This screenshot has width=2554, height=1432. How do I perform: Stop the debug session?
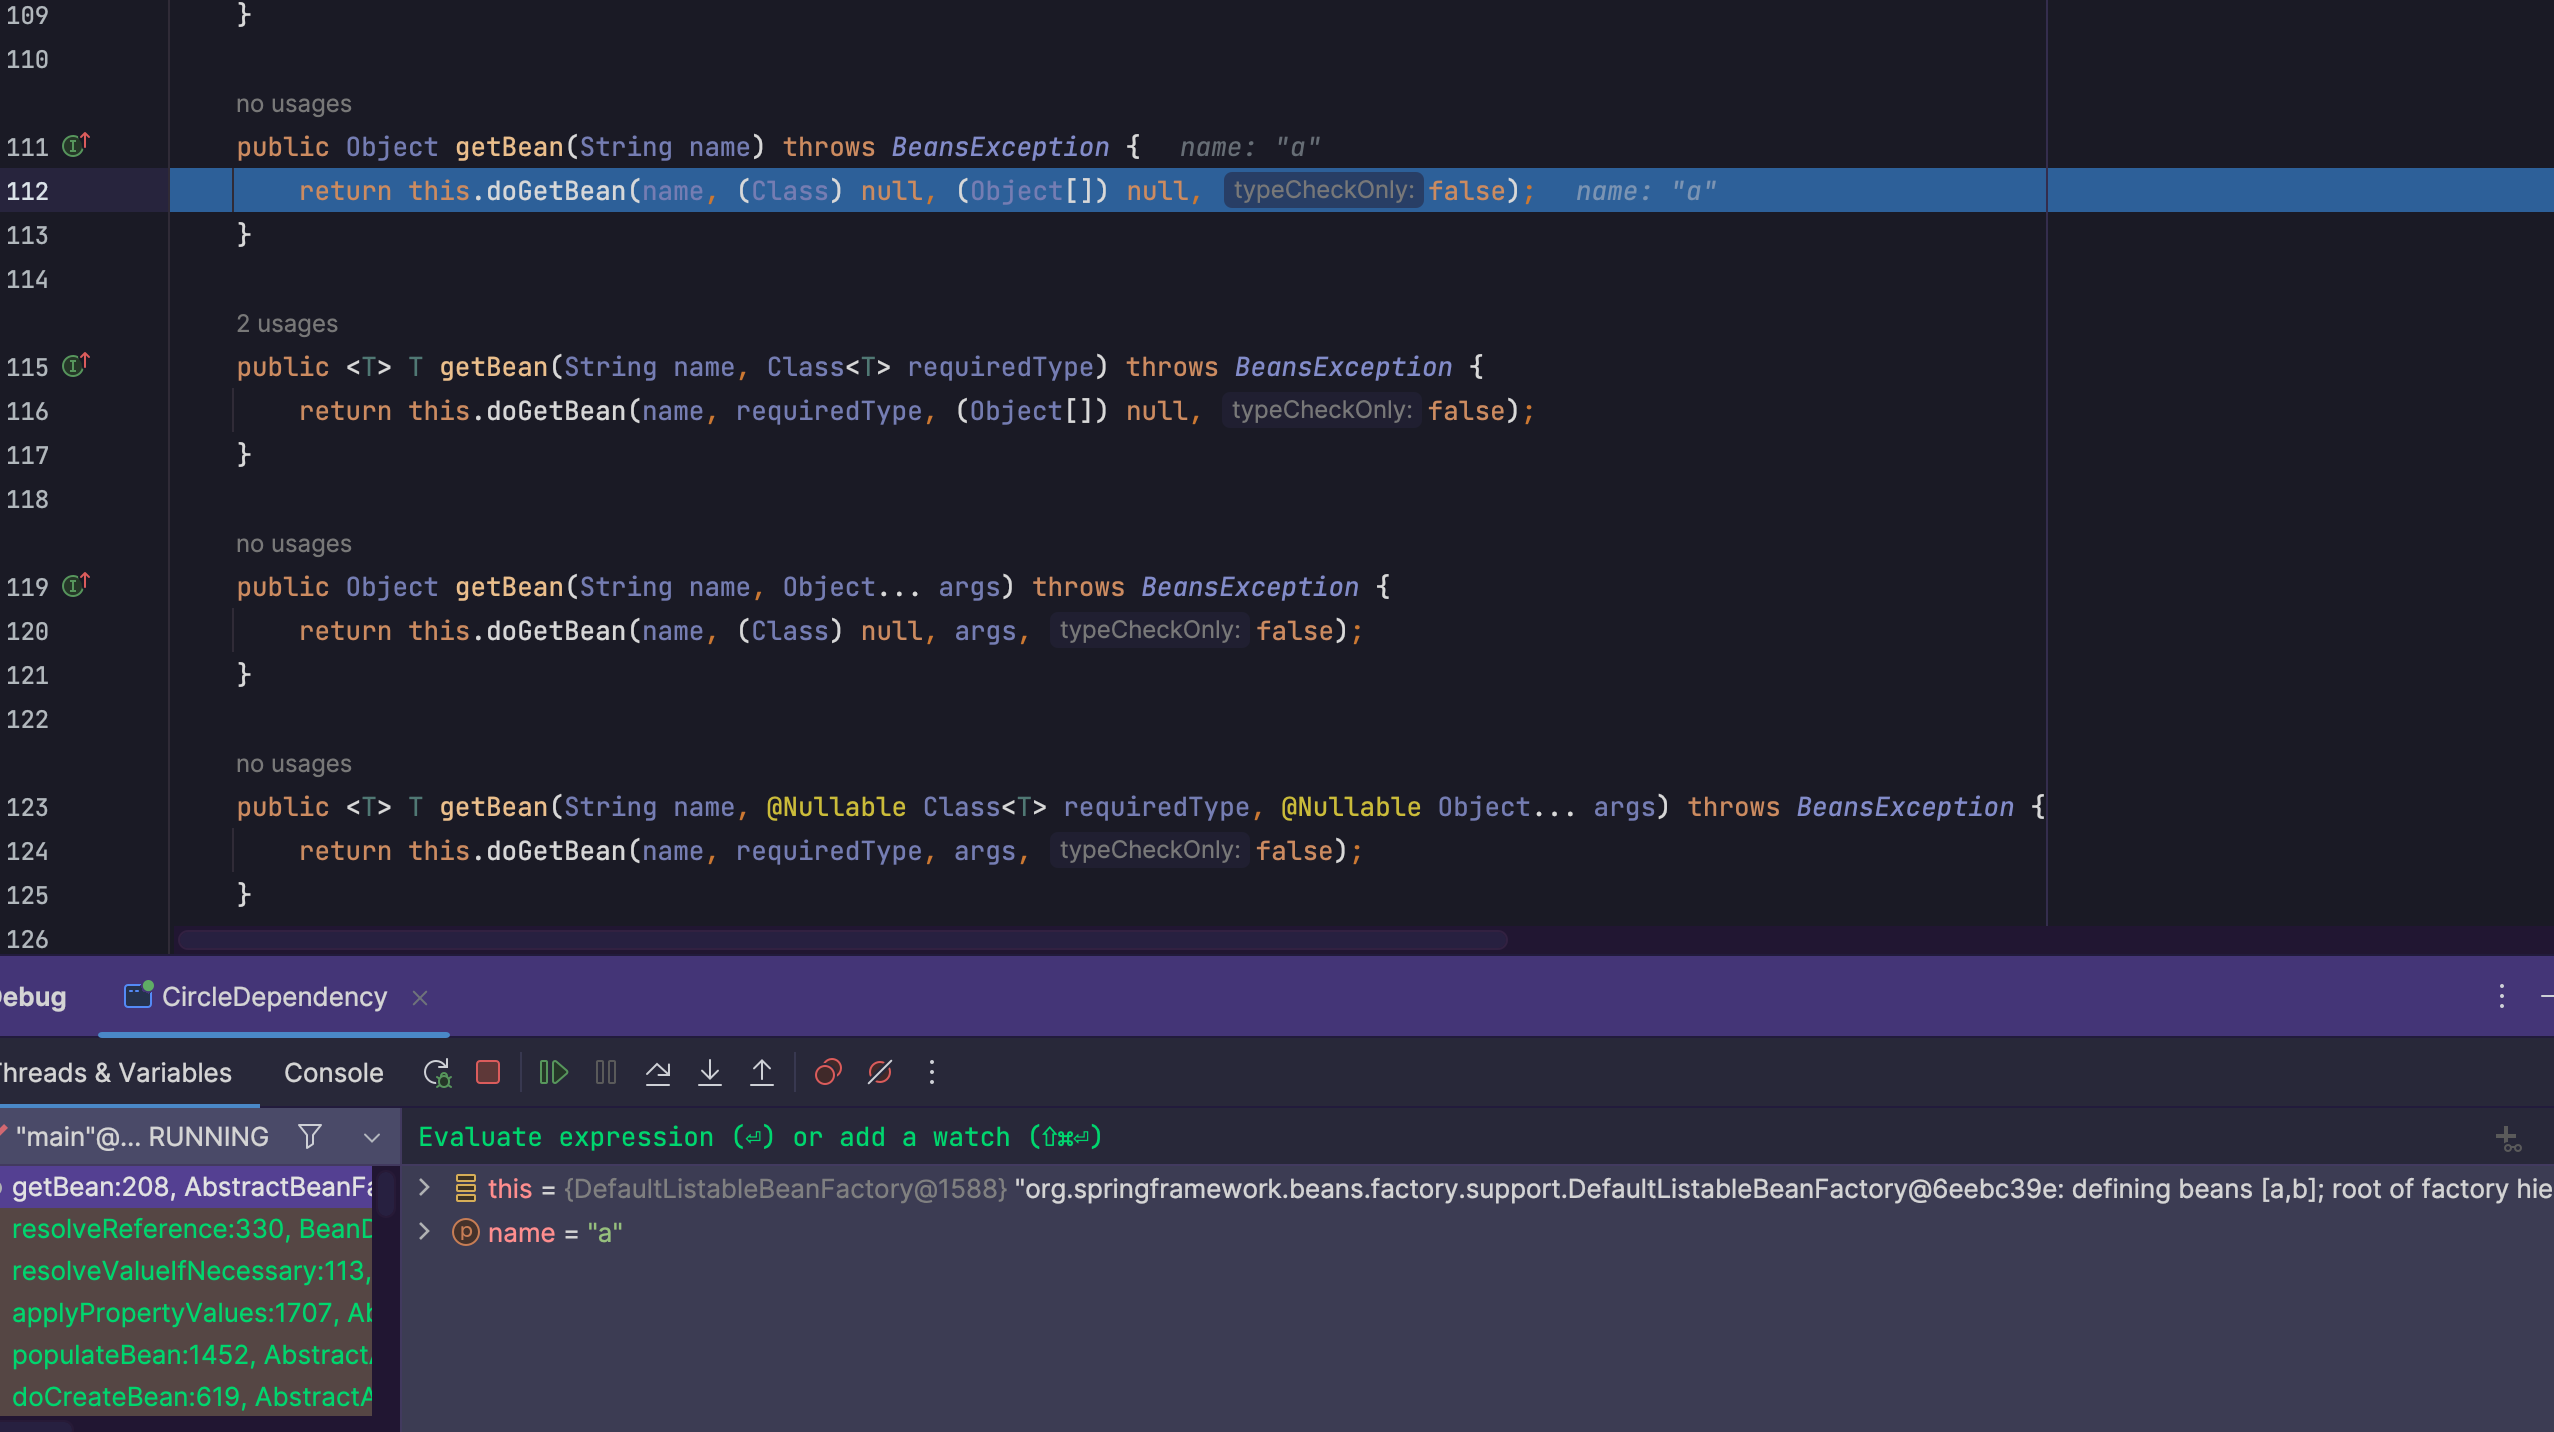point(488,1073)
